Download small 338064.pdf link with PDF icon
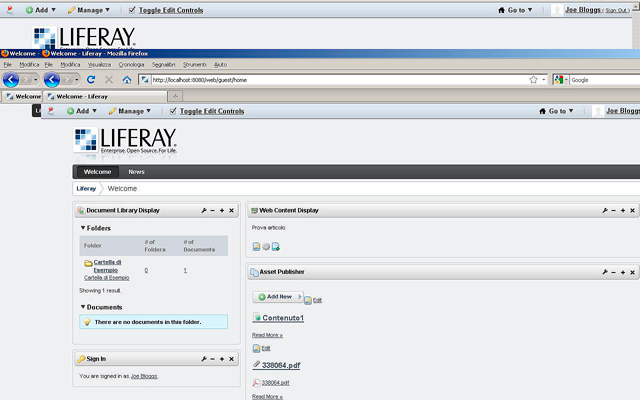Screen dimensions: 640x400 click(276, 383)
